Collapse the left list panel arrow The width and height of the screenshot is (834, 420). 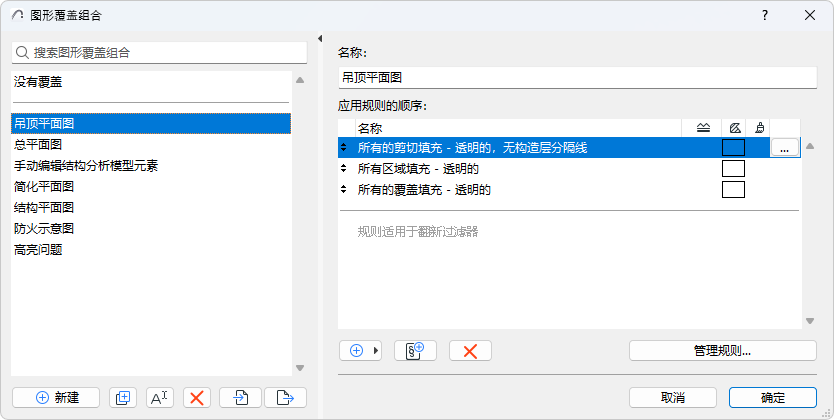[x=320, y=38]
